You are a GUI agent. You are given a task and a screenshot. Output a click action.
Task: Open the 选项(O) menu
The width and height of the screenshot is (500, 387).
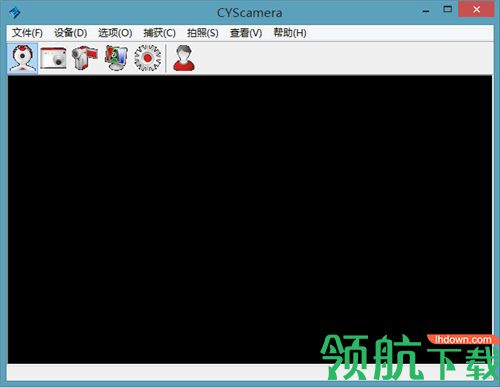click(115, 33)
